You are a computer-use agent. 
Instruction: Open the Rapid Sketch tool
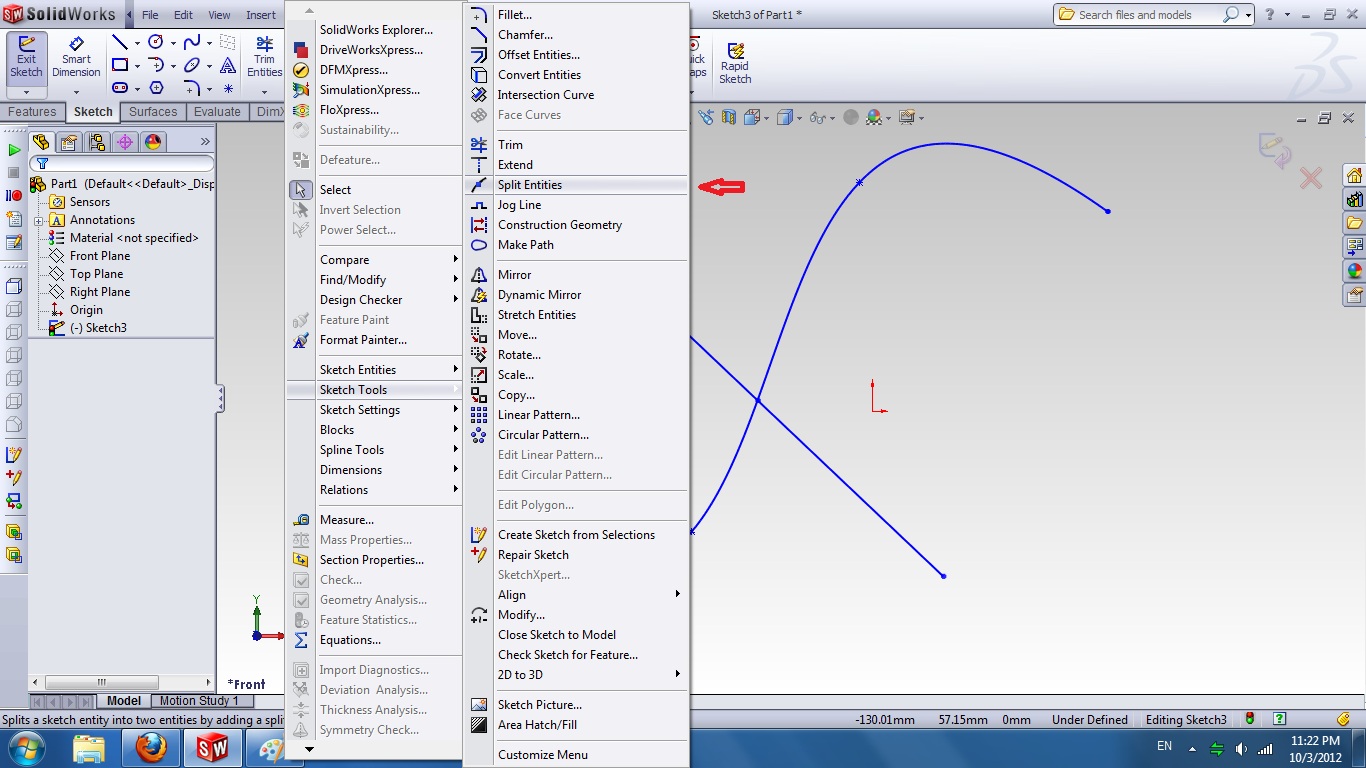click(x=735, y=63)
